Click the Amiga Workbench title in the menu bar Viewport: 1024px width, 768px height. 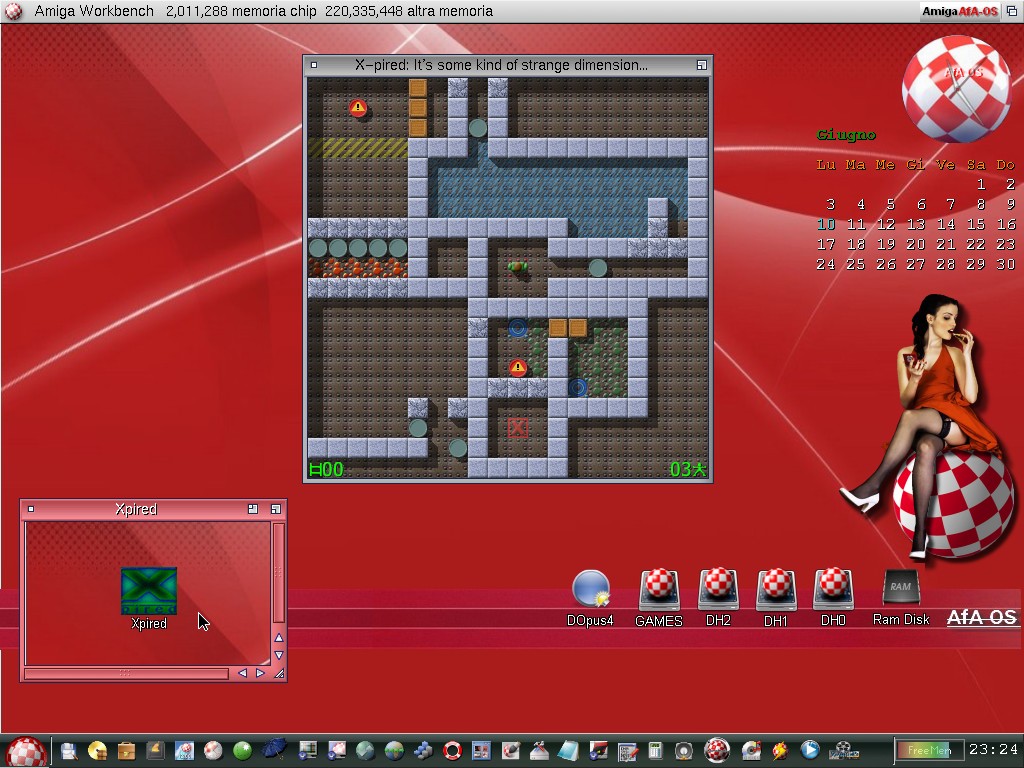[x=94, y=11]
